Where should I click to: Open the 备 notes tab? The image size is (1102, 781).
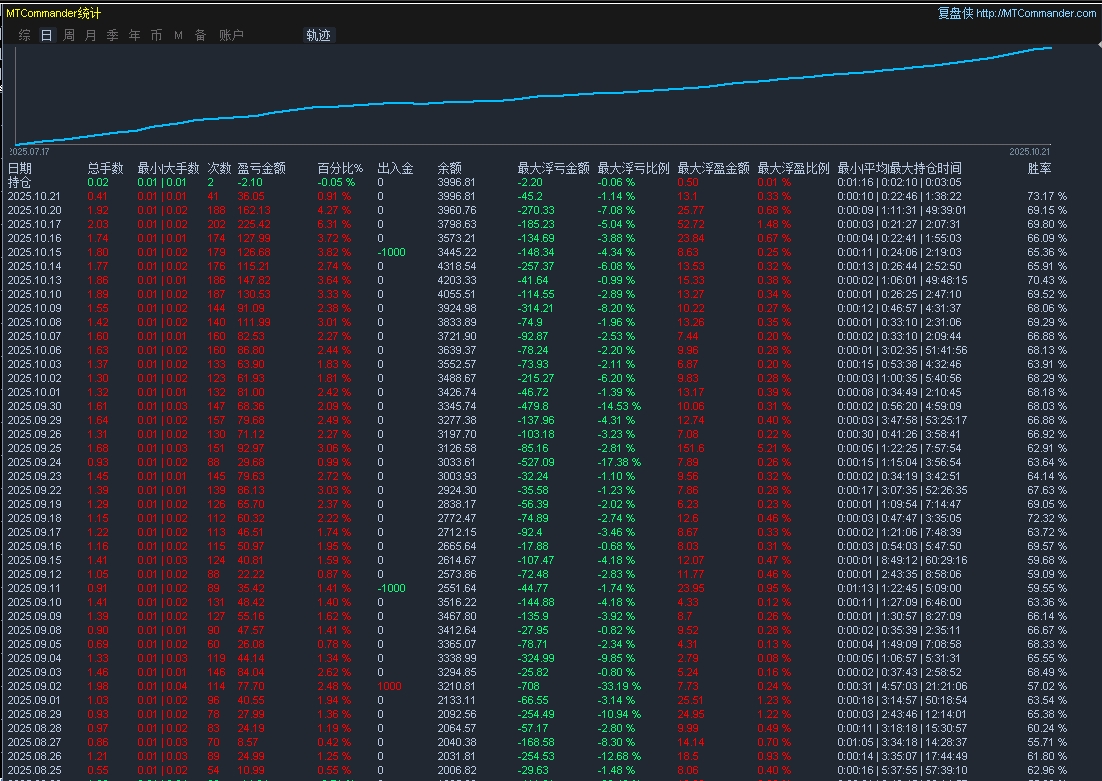tap(200, 35)
